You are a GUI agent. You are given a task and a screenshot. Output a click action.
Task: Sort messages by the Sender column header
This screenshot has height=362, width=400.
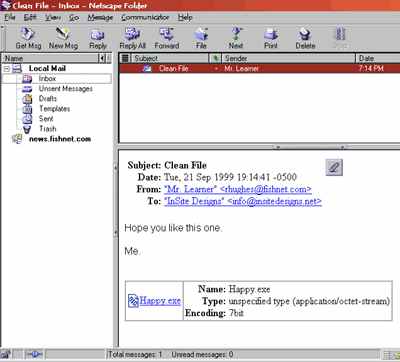point(289,58)
